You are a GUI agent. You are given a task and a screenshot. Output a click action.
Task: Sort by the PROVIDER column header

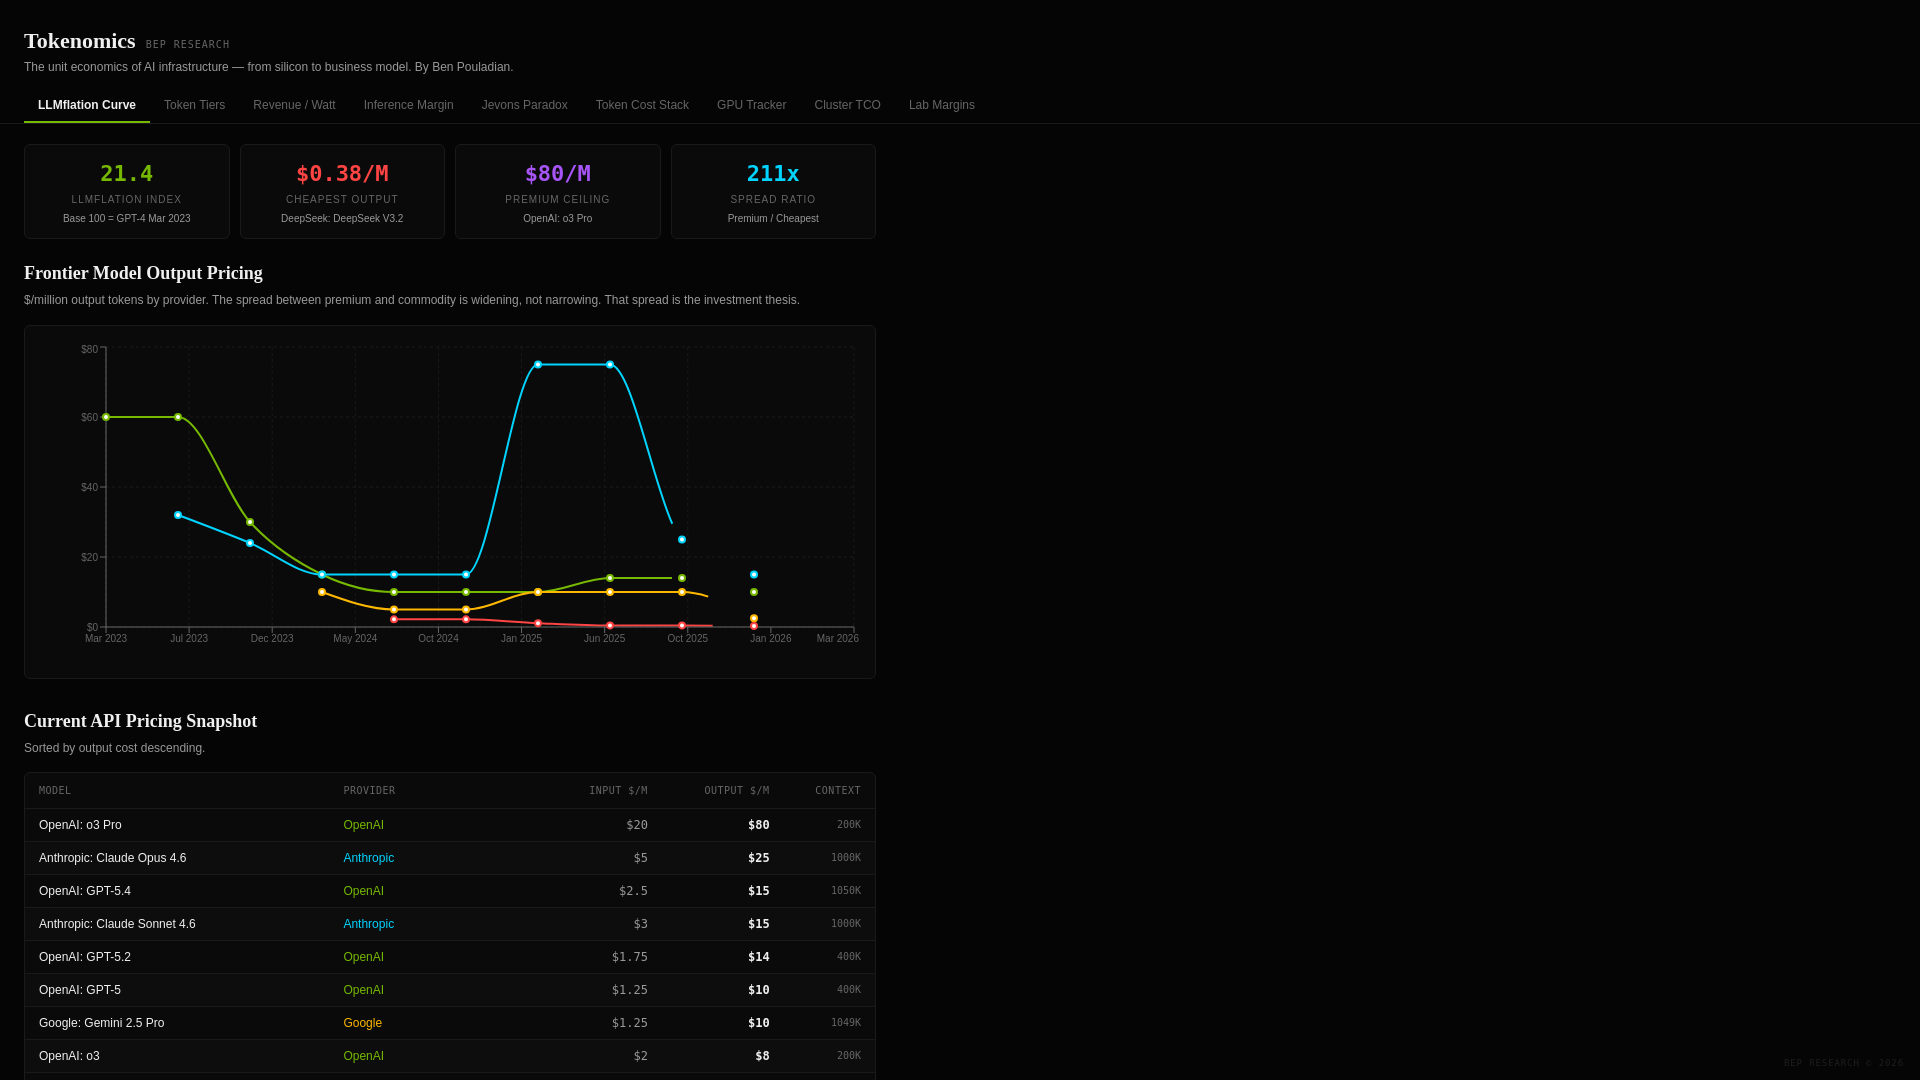[x=369, y=791]
